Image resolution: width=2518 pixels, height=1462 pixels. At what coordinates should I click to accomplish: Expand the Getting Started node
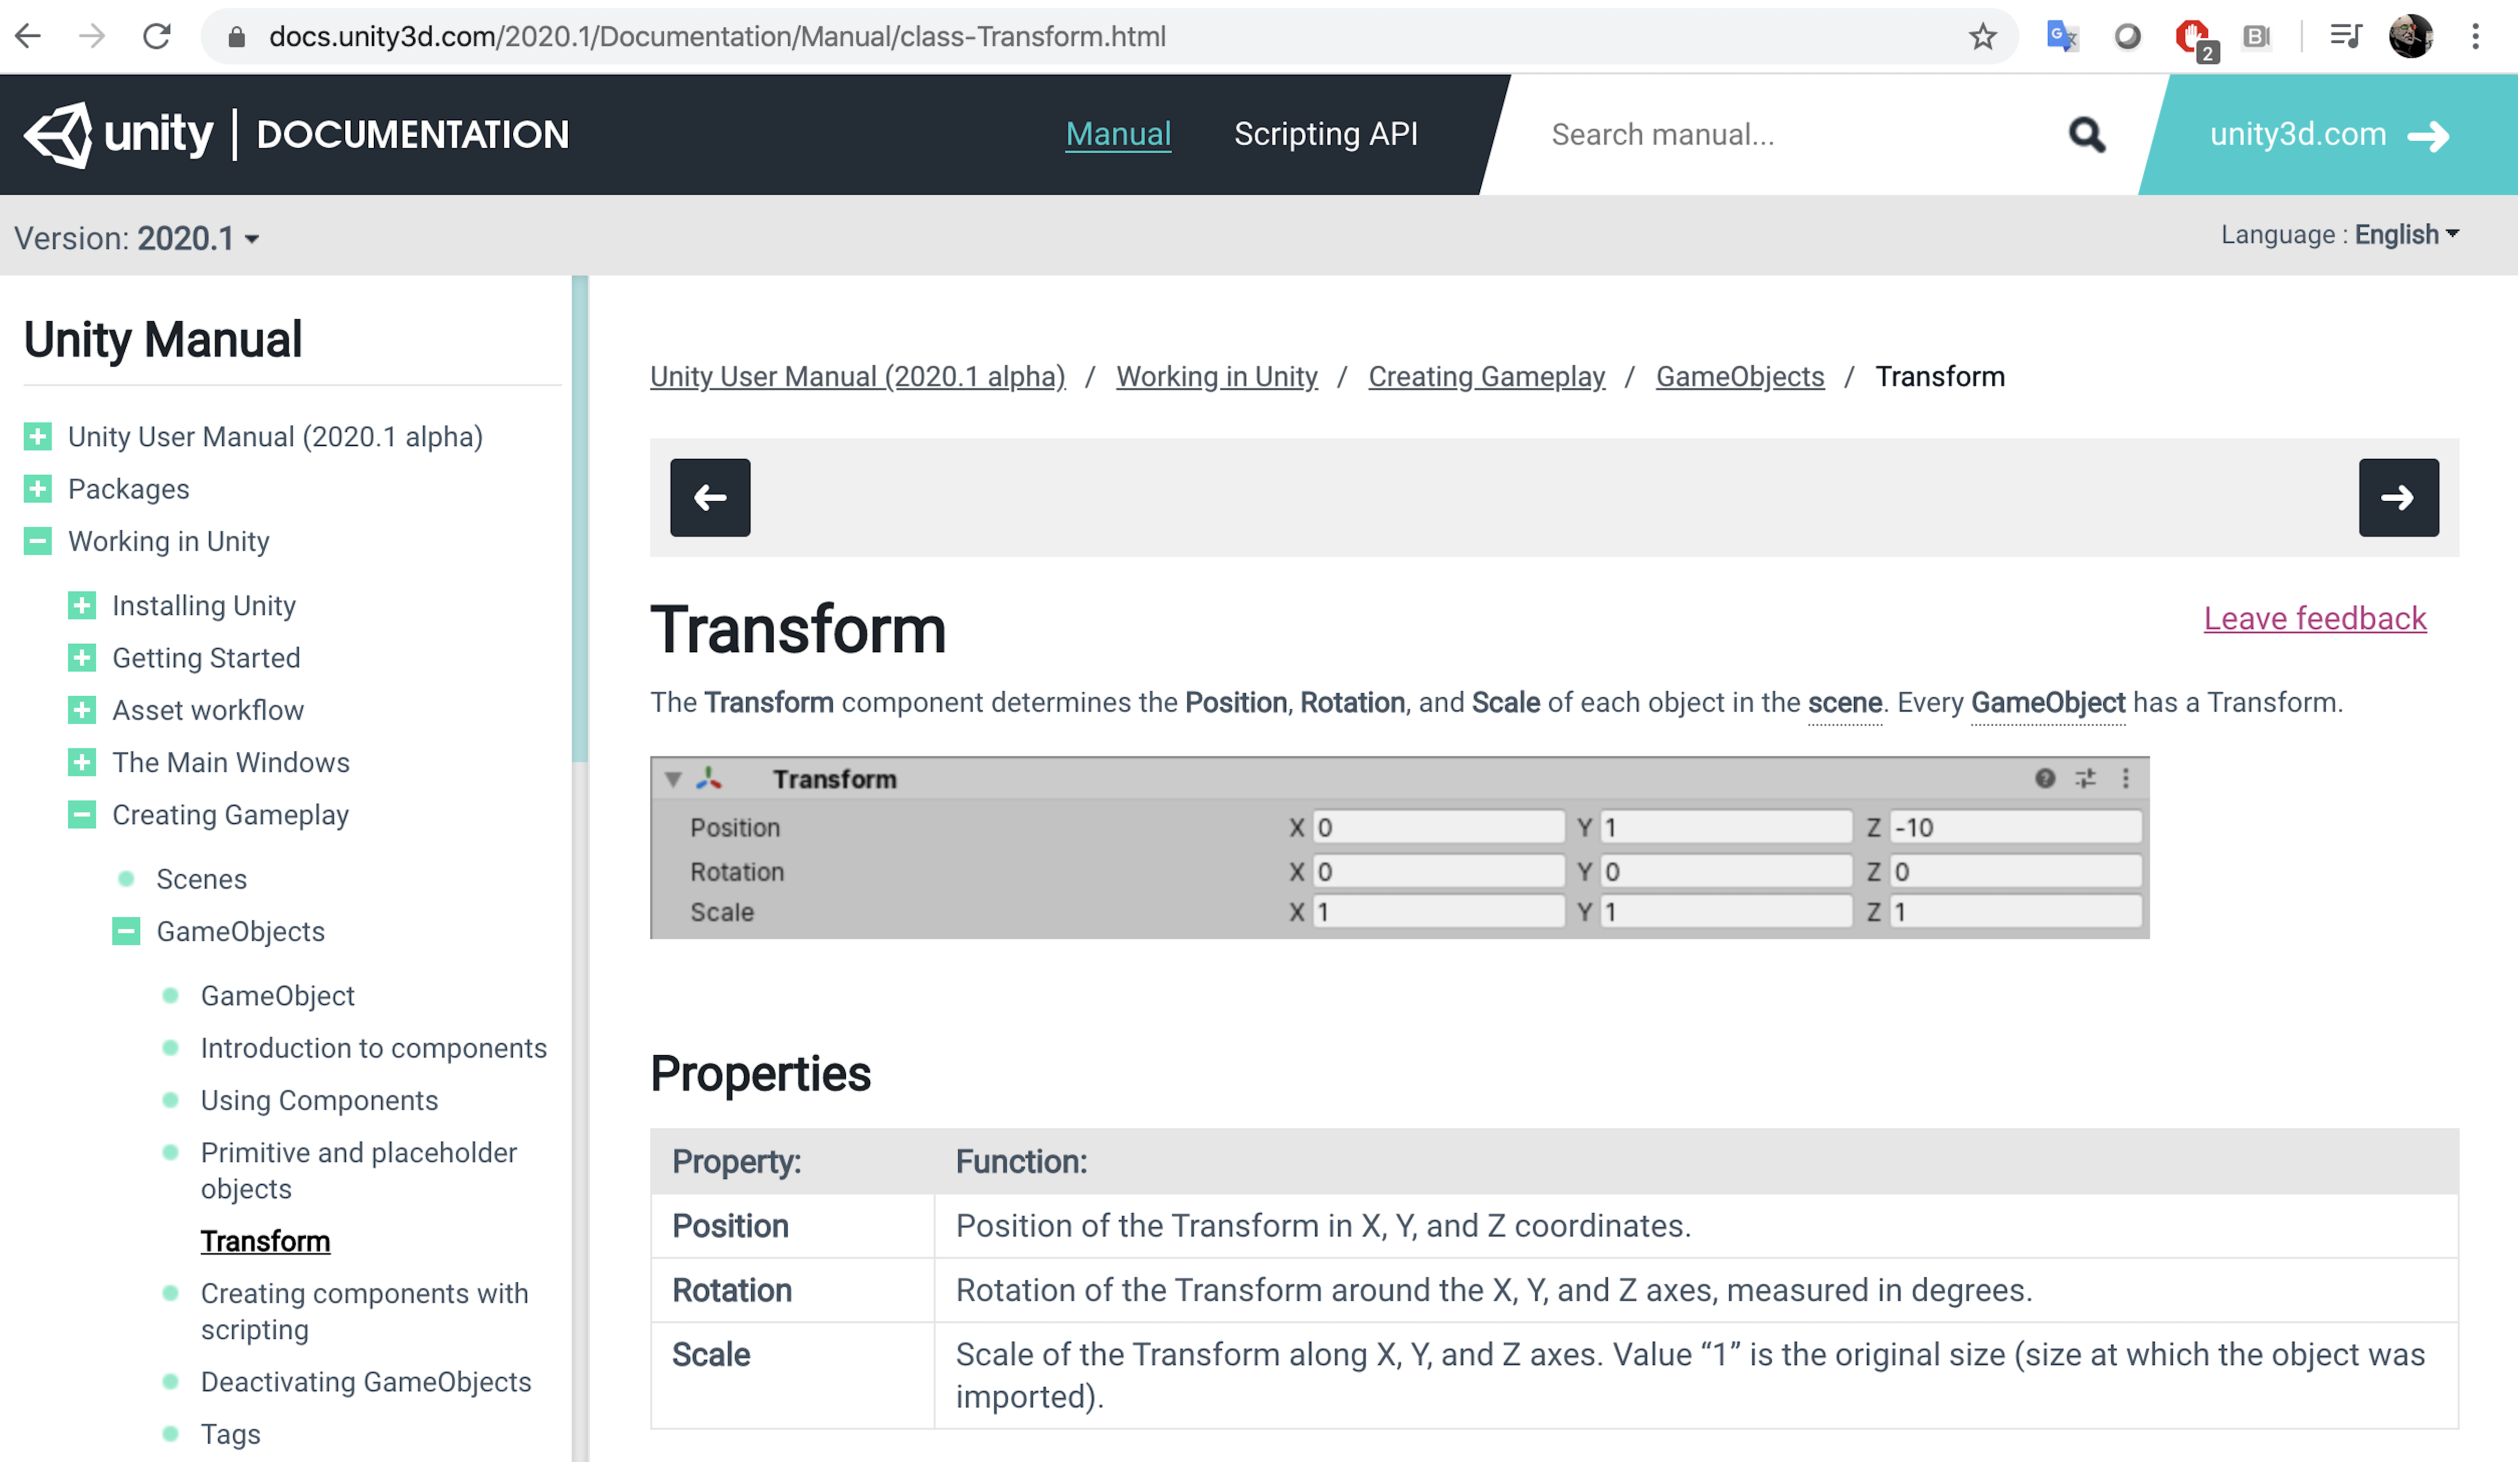coord(82,657)
